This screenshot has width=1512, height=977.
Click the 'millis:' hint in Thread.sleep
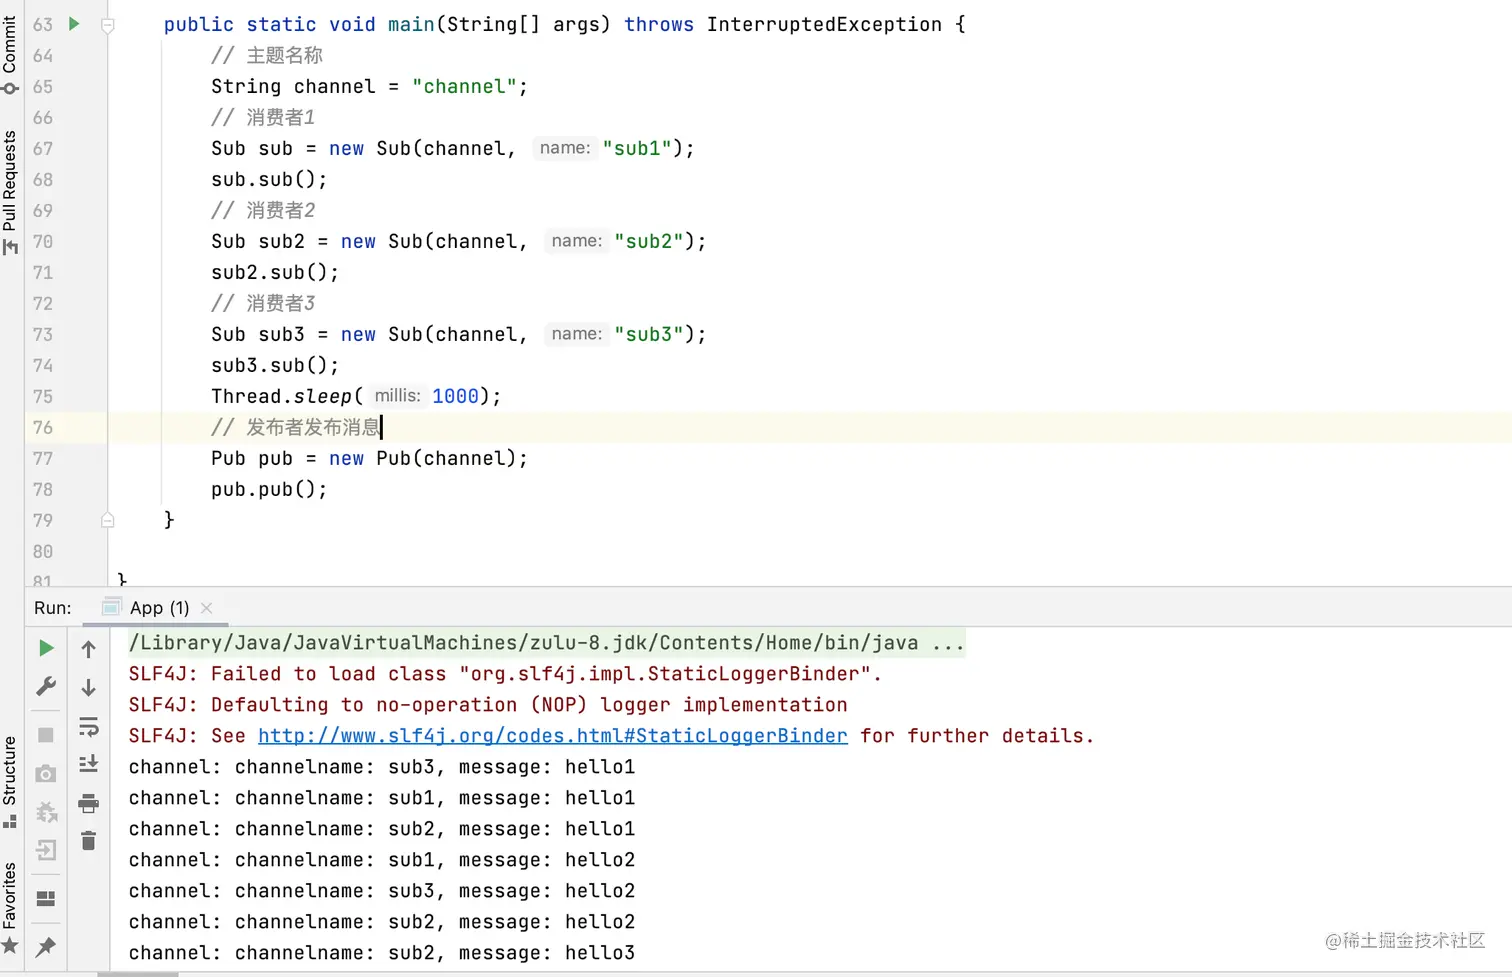[x=397, y=396]
